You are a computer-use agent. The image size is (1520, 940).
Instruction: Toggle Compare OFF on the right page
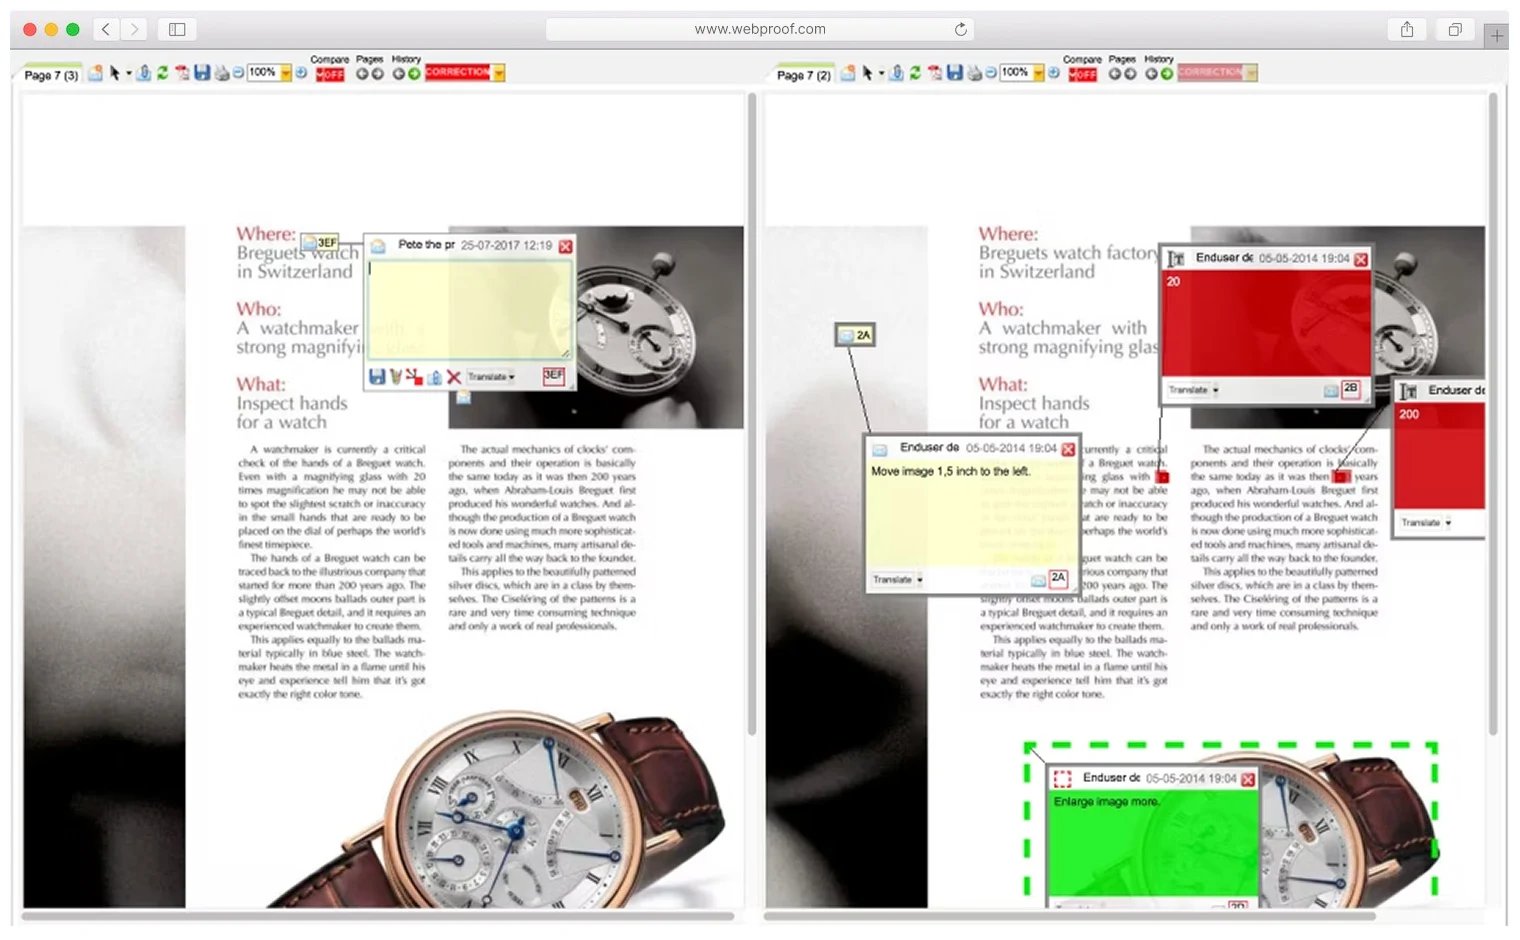pos(1084,72)
